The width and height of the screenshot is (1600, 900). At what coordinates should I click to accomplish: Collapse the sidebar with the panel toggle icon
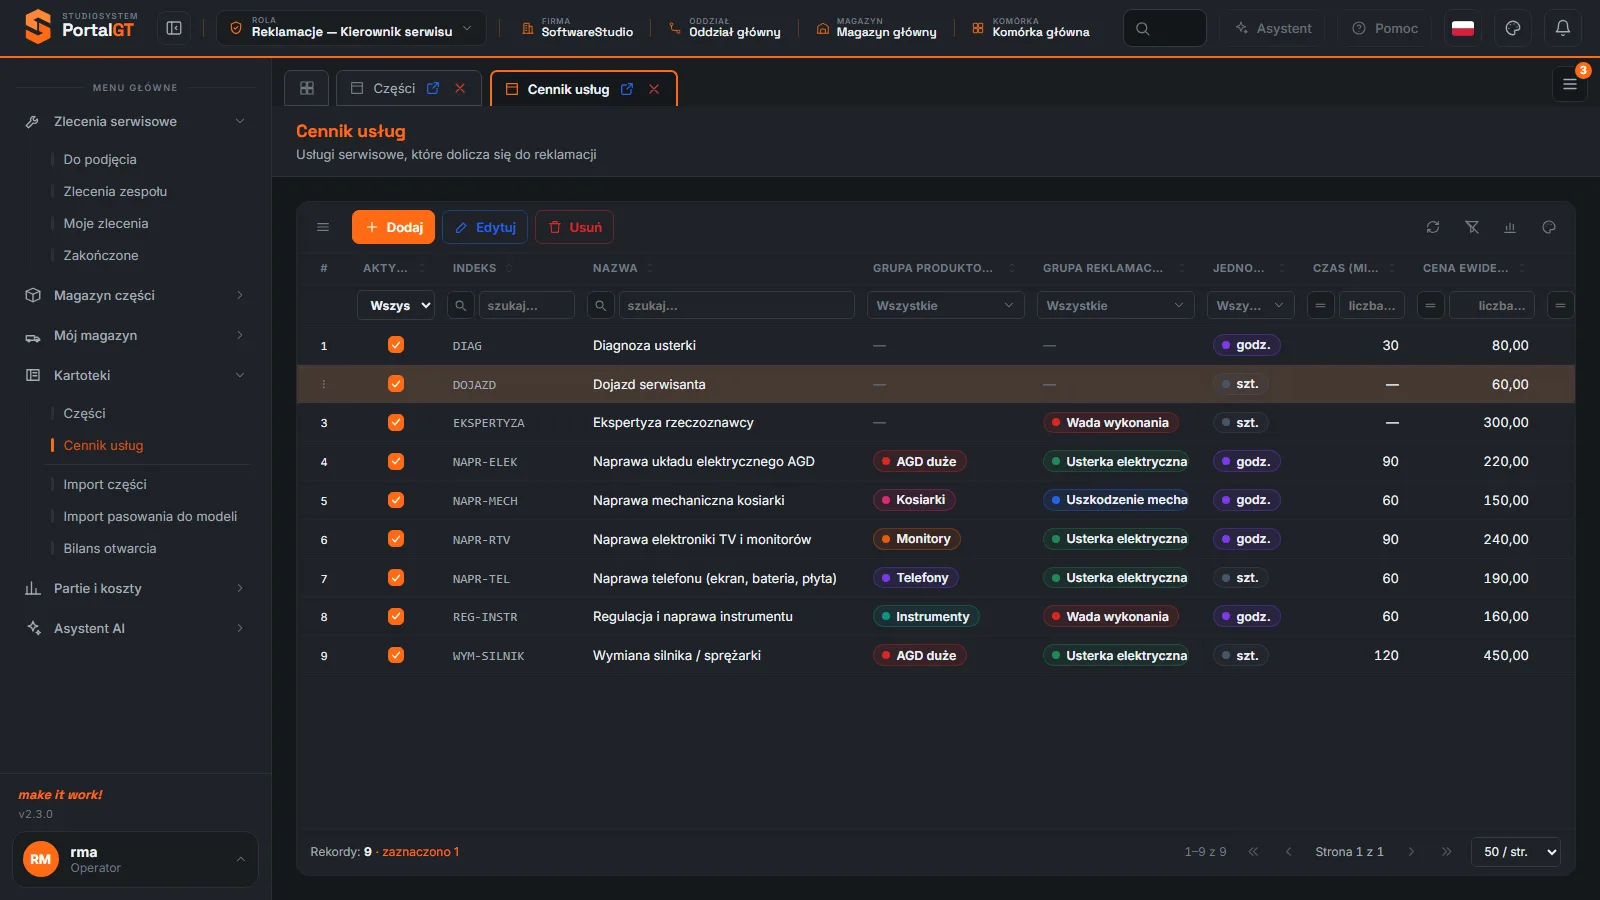point(174,28)
